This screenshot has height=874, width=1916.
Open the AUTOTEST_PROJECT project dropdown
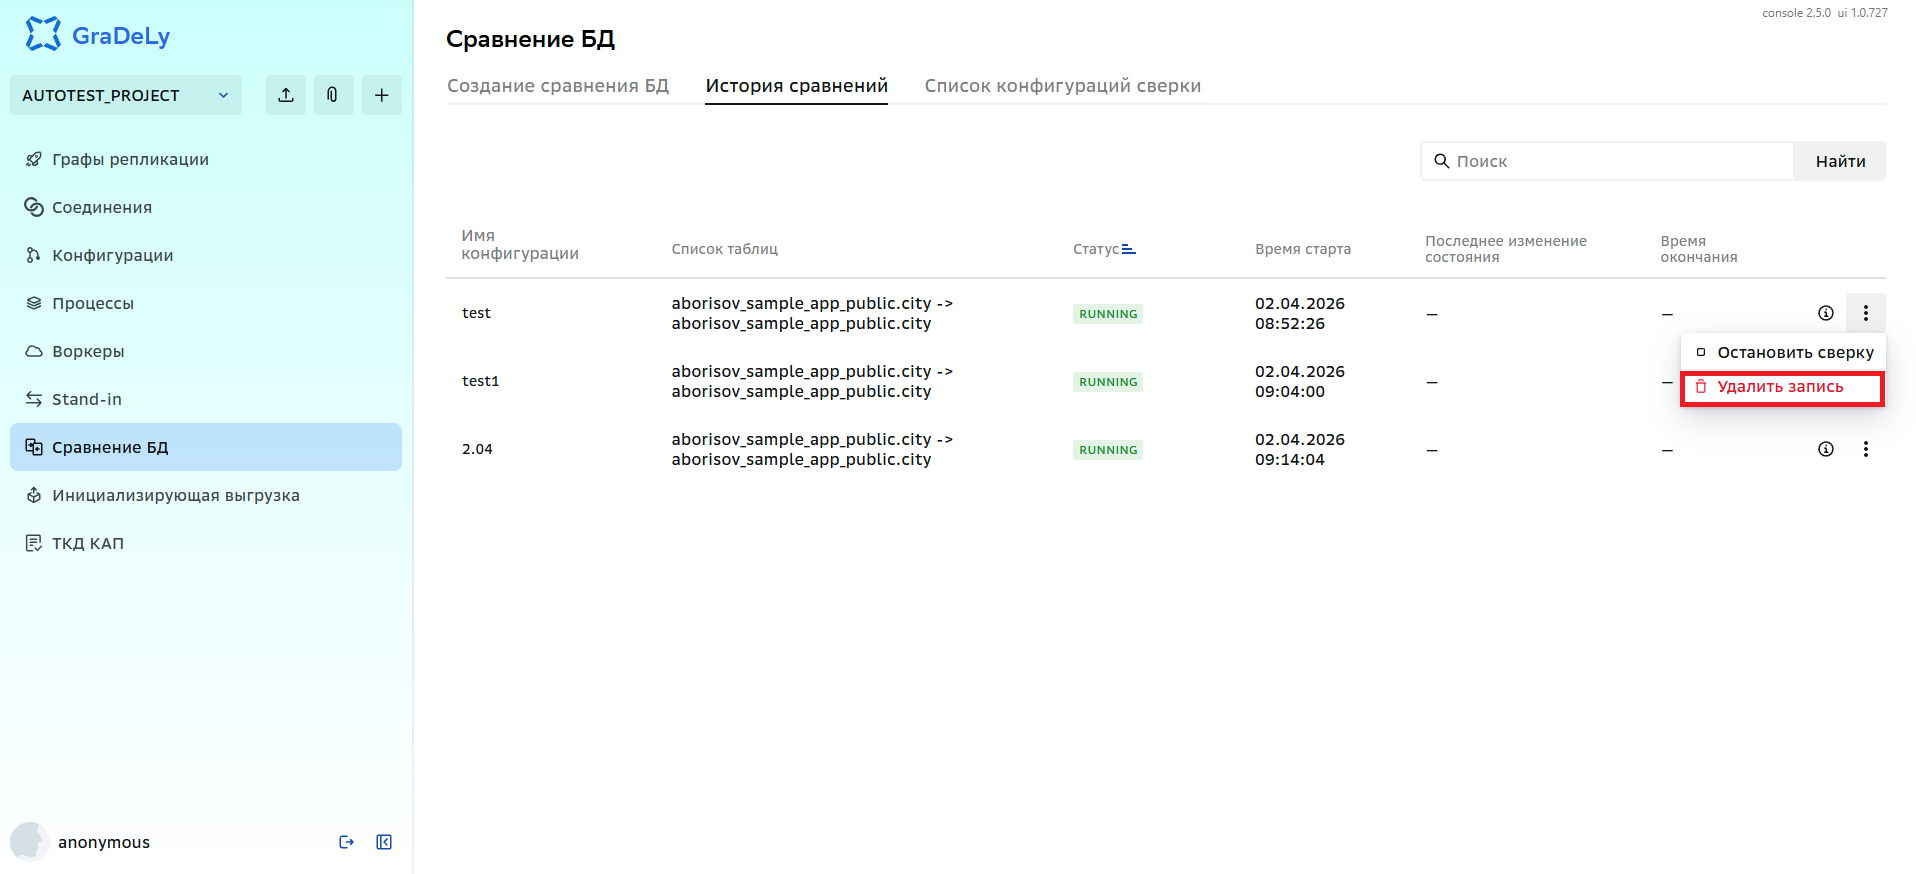pos(126,95)
